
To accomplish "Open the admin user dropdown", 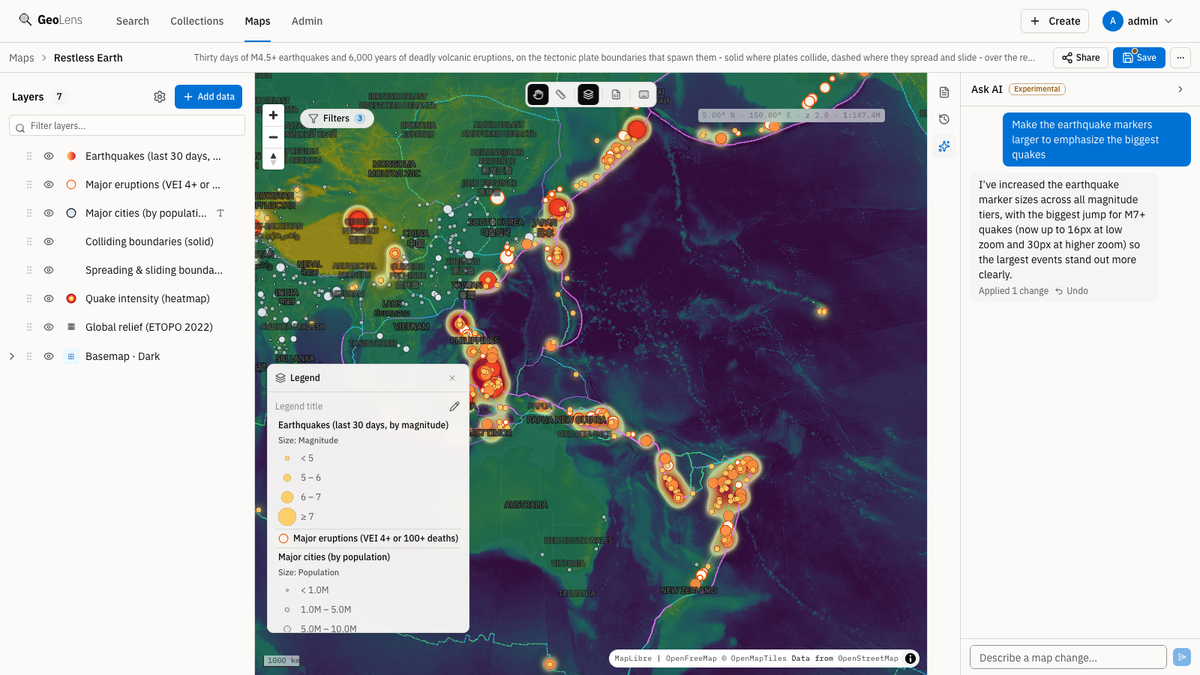I will (x=1137, y=21).
